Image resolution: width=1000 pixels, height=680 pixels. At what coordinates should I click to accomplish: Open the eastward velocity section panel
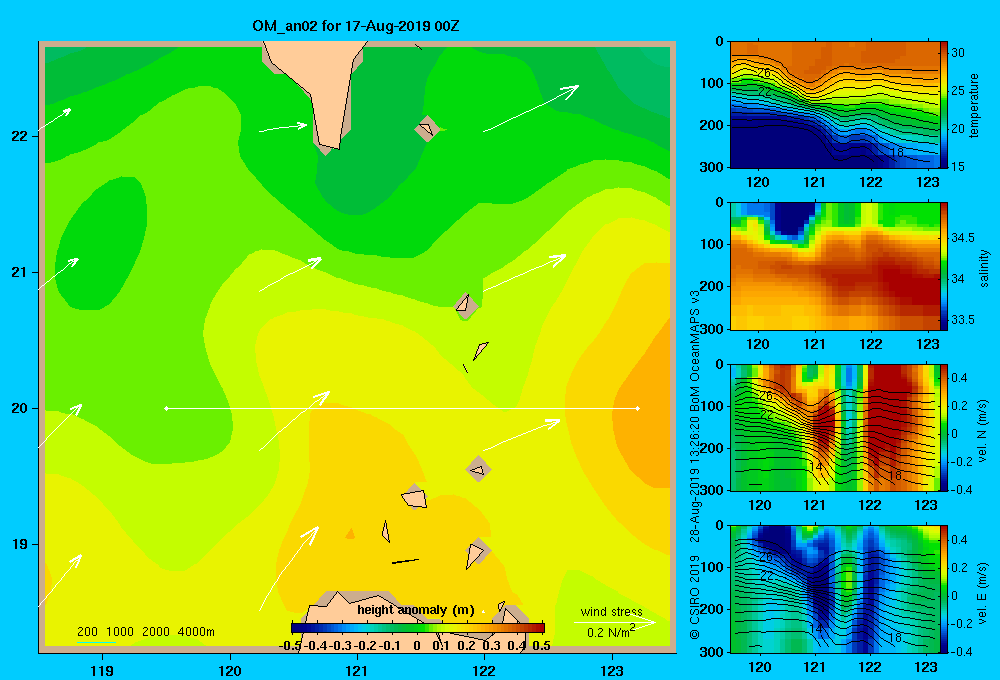point(834,589)
